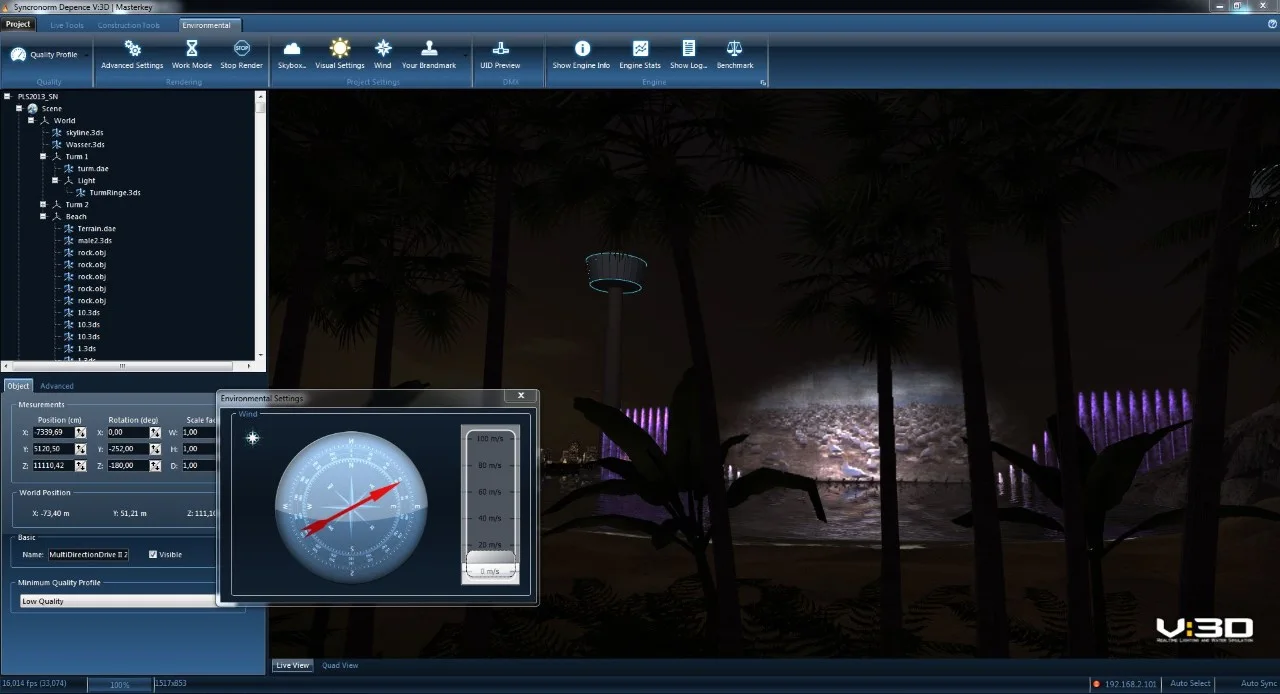Click the Quality Profile gauge icon
Screen dimensions: 1280x694
pyautogui.click(x=18, y=54)
